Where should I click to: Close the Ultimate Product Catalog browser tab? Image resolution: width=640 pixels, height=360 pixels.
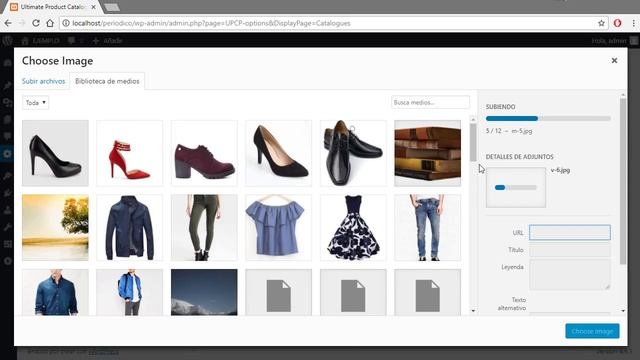pyautogui.click(x=94, y=7)
